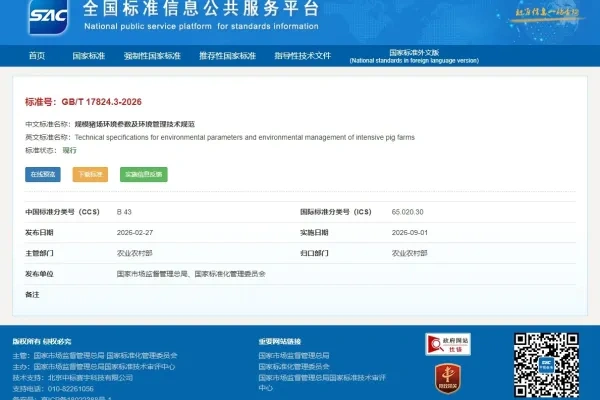Select the English title Technical specifications text
Image resolution: width=600 pixels, height=400 pixels.
click(x=245, y=137)
